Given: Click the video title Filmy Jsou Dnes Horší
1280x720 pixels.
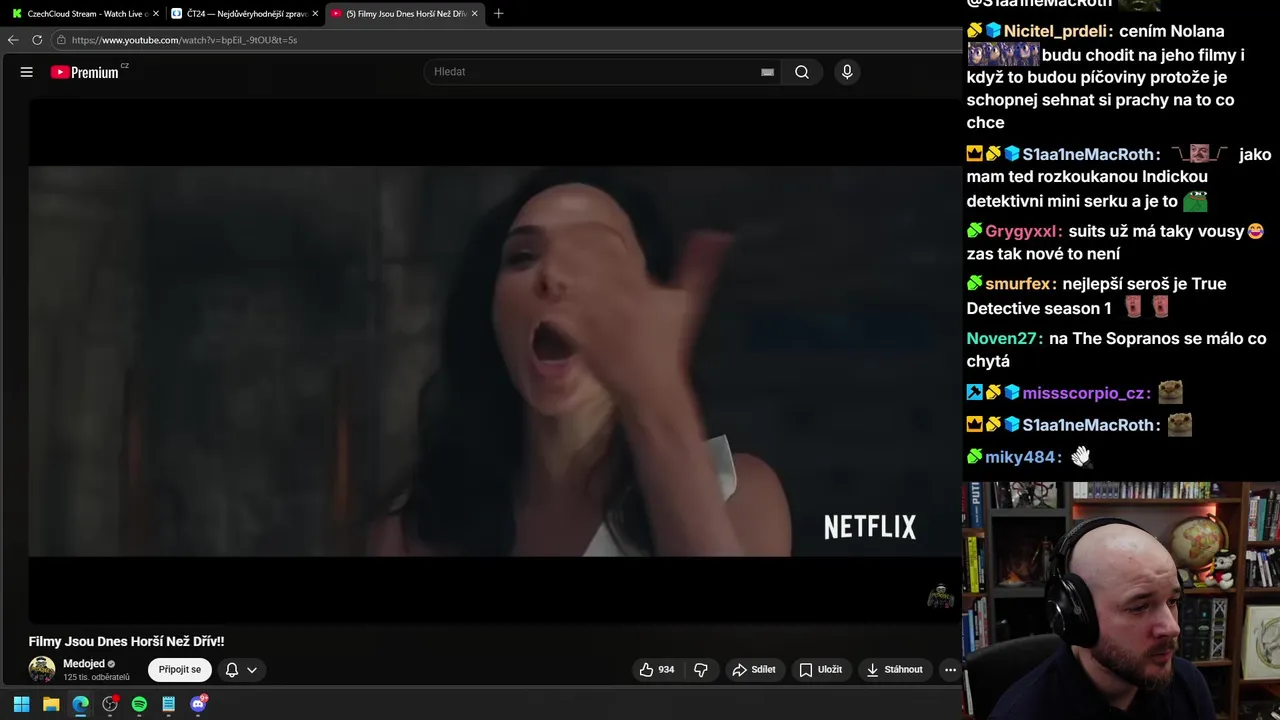Looking at the screenshot, I should (x=126, y=642).
